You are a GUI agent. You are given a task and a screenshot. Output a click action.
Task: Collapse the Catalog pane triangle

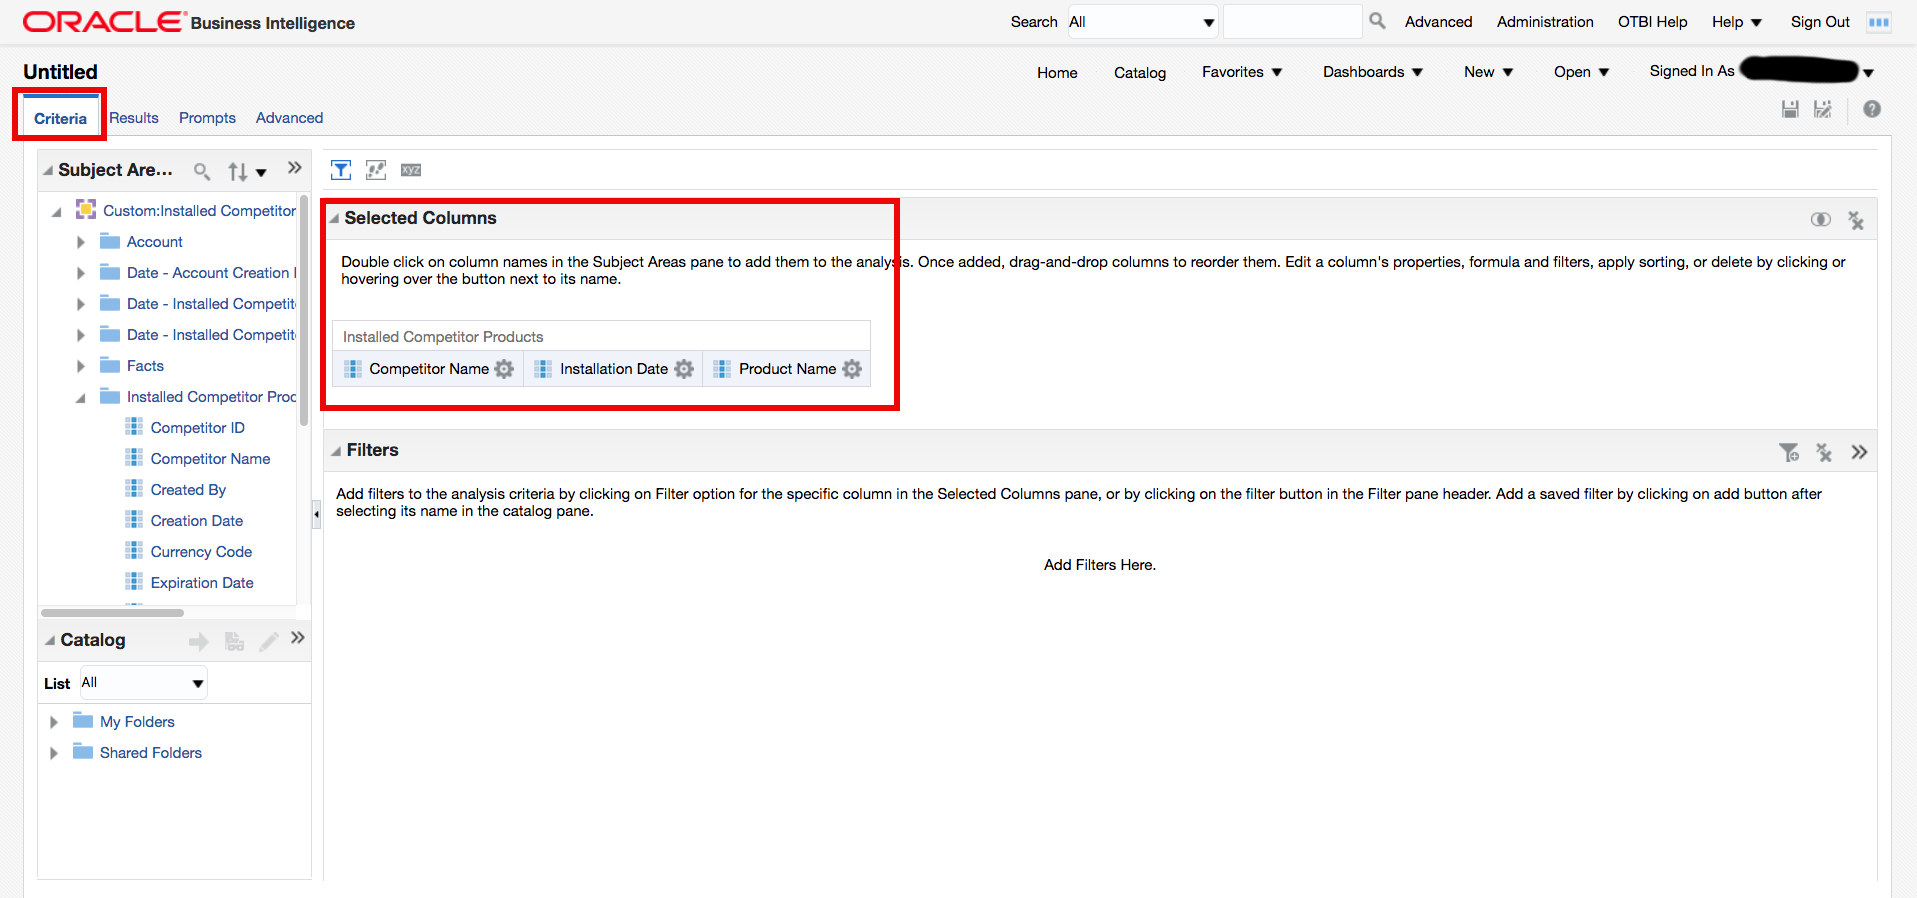pos(49,641)
